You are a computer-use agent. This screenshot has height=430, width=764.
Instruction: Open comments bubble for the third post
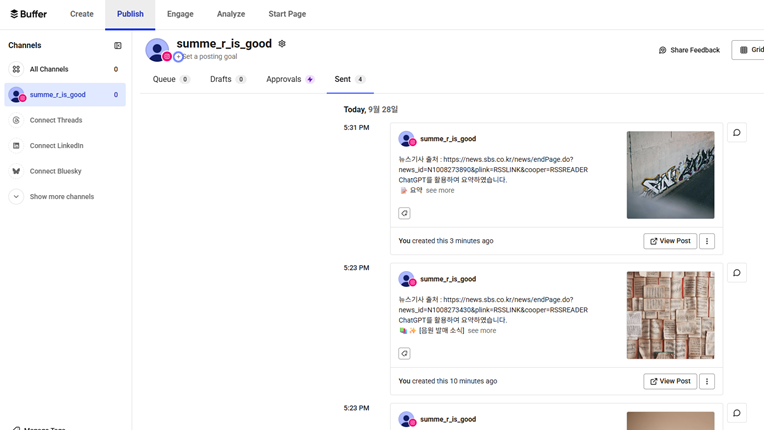[737, 413]
